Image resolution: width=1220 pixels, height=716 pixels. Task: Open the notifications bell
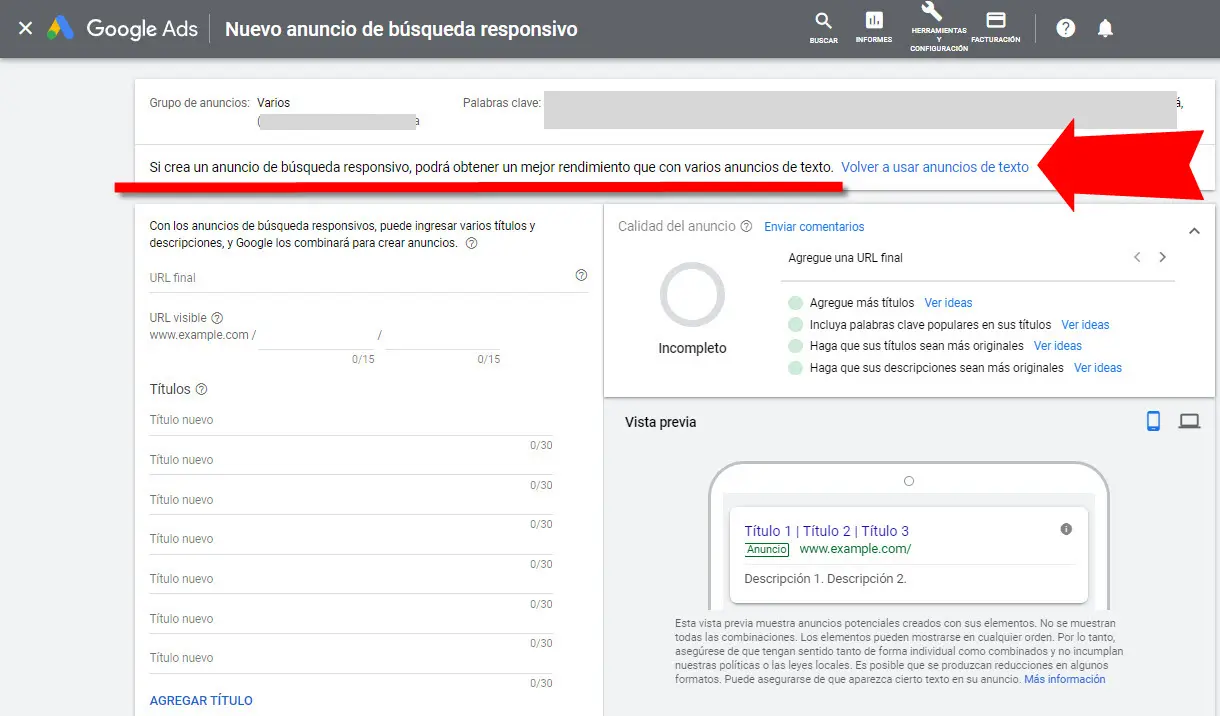[1105, 28]
